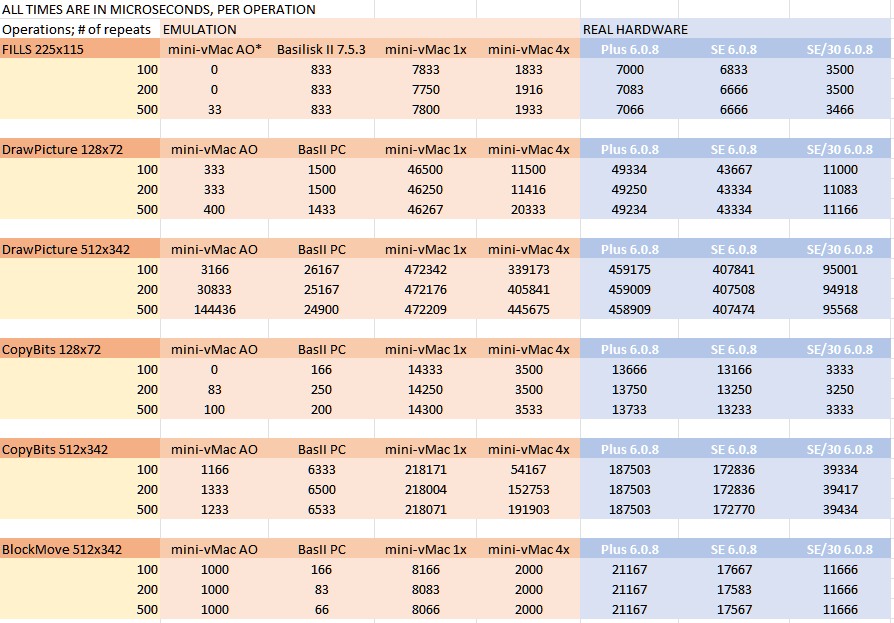Click the mini-vMac 4x value 152753

click(x=529, y=490)
